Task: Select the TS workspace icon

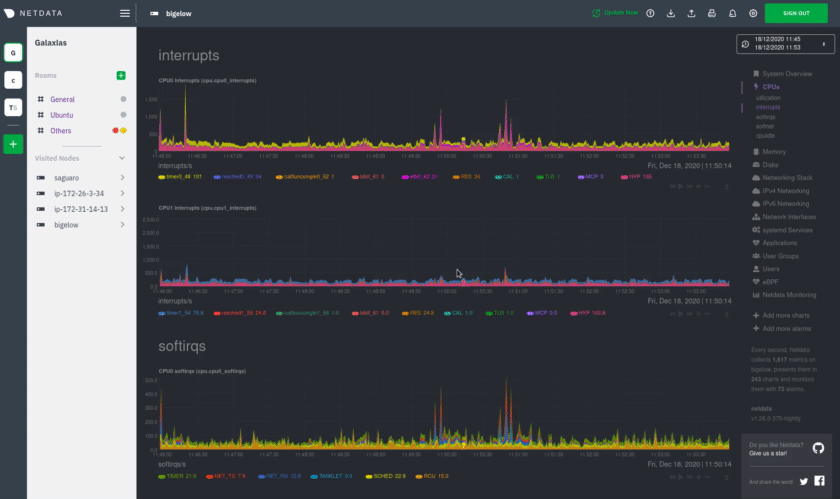Action: point(13,107)
